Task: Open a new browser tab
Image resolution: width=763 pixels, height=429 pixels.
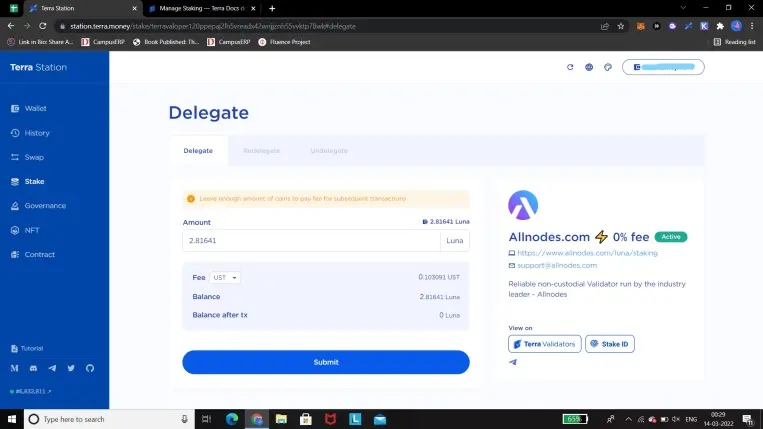Action: point(272,8)
